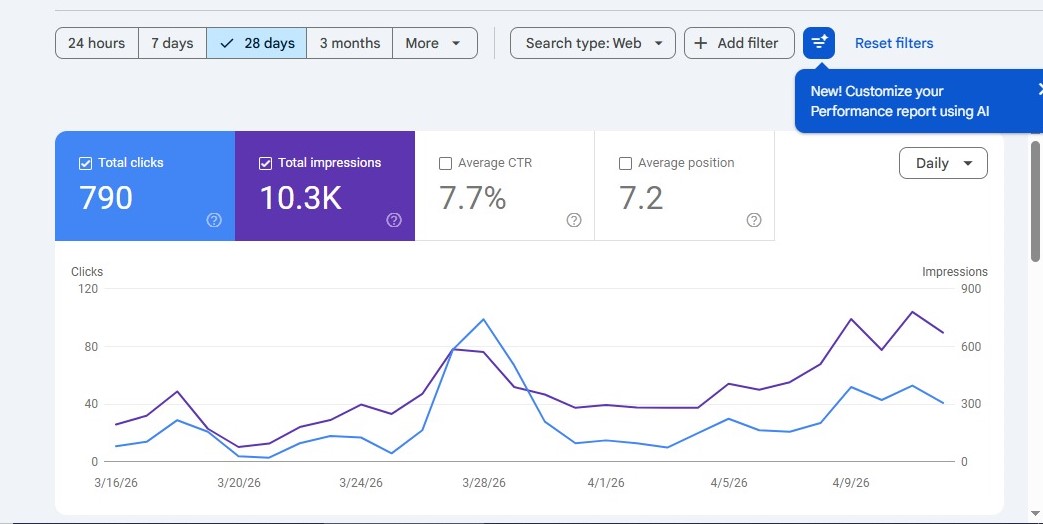Click the 10.3K total impressions value
Screen dimensions: 1043x524
click(301, 198)
